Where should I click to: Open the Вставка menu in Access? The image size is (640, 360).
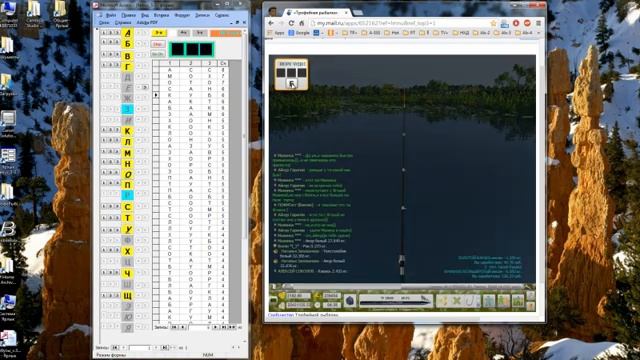click(x=161, y=15)
